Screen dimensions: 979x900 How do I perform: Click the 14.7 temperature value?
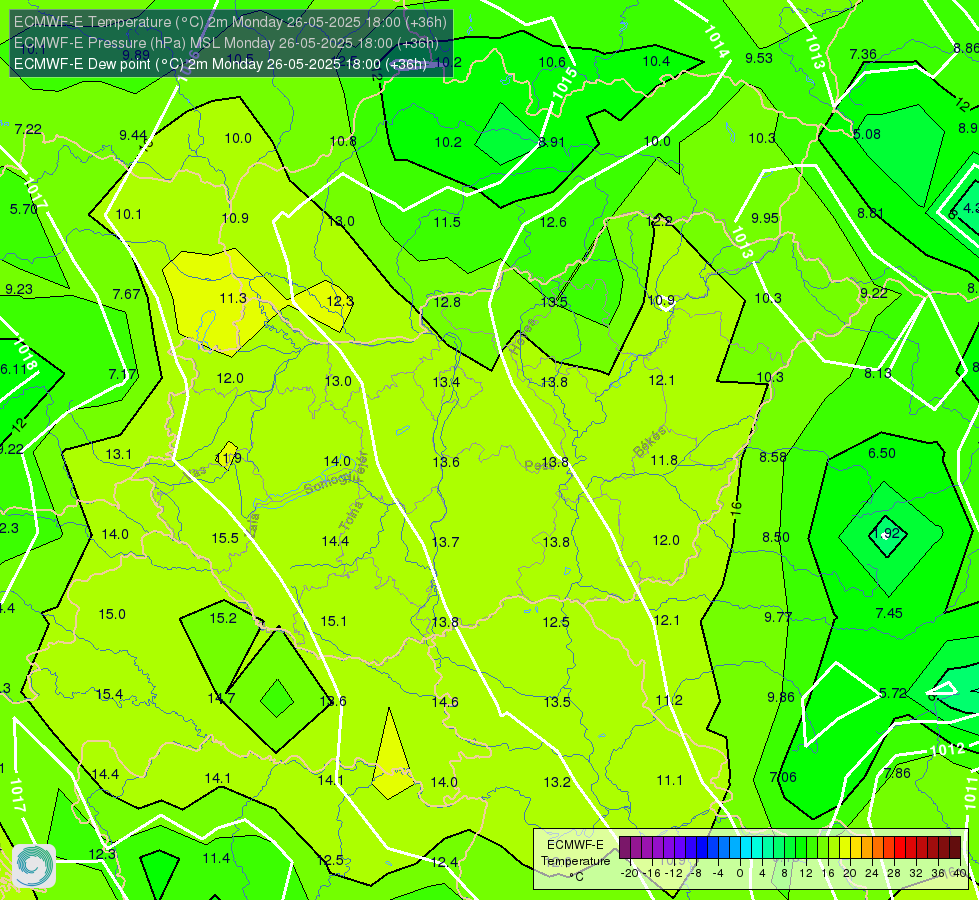(222, 698)
